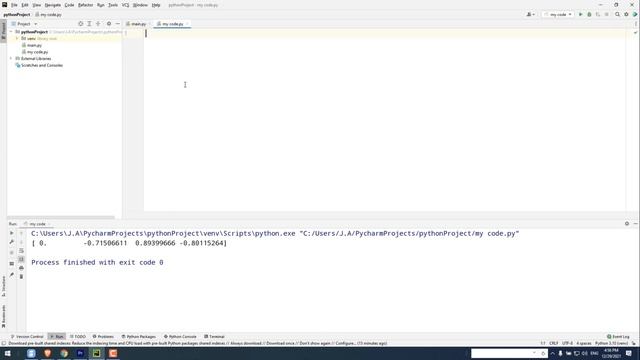
Task: Click Expand All icon in Project panel header
Action: point(89,24)
